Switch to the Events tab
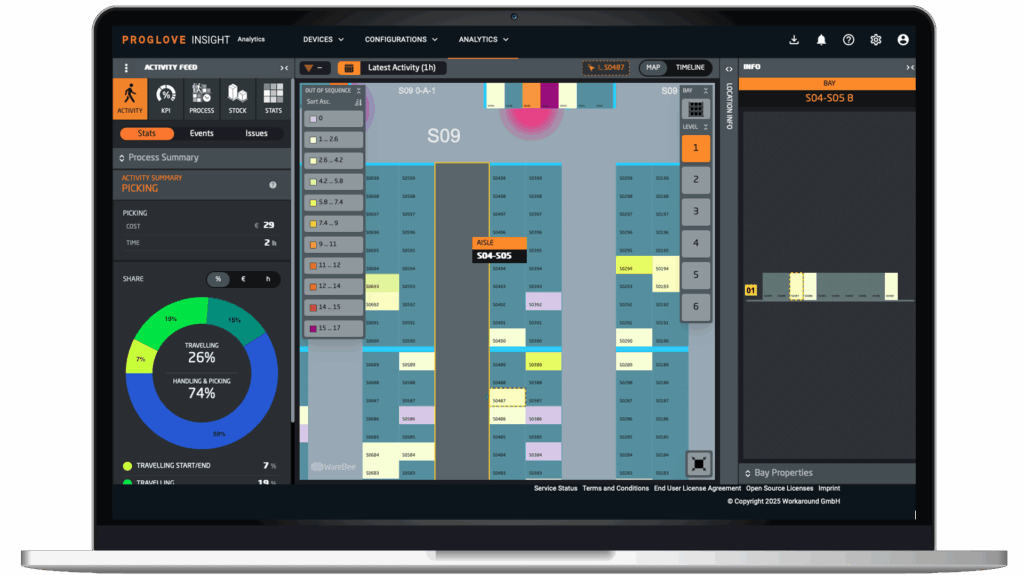 point(202,133)
